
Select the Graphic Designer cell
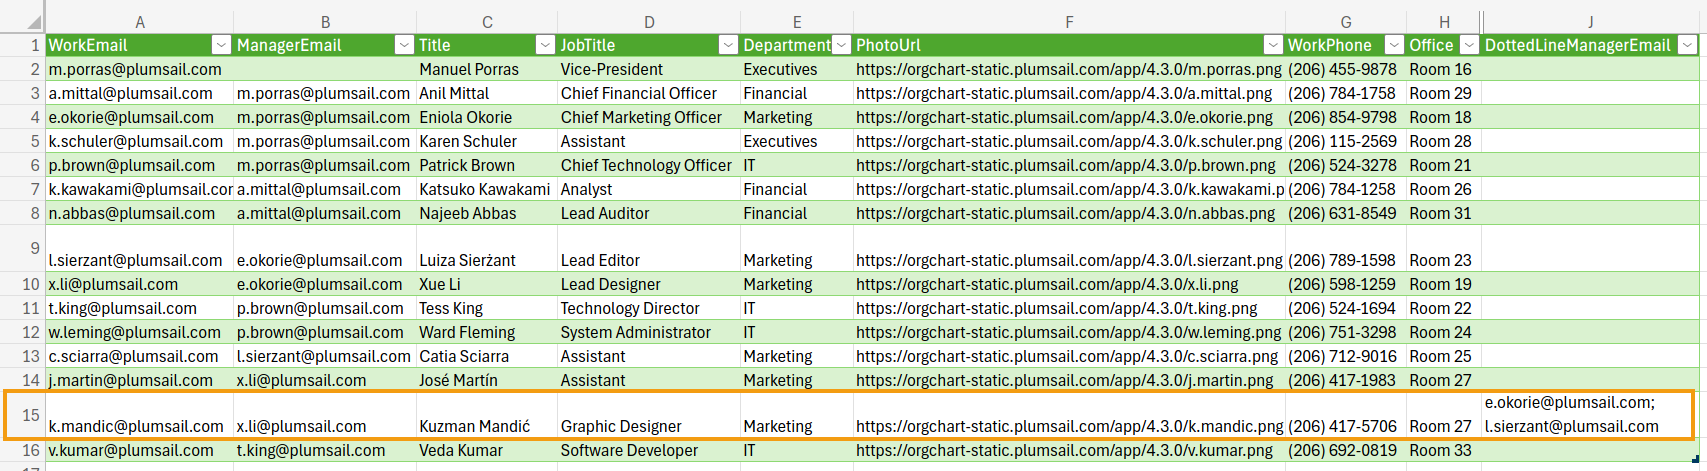(x=648, y=415)
